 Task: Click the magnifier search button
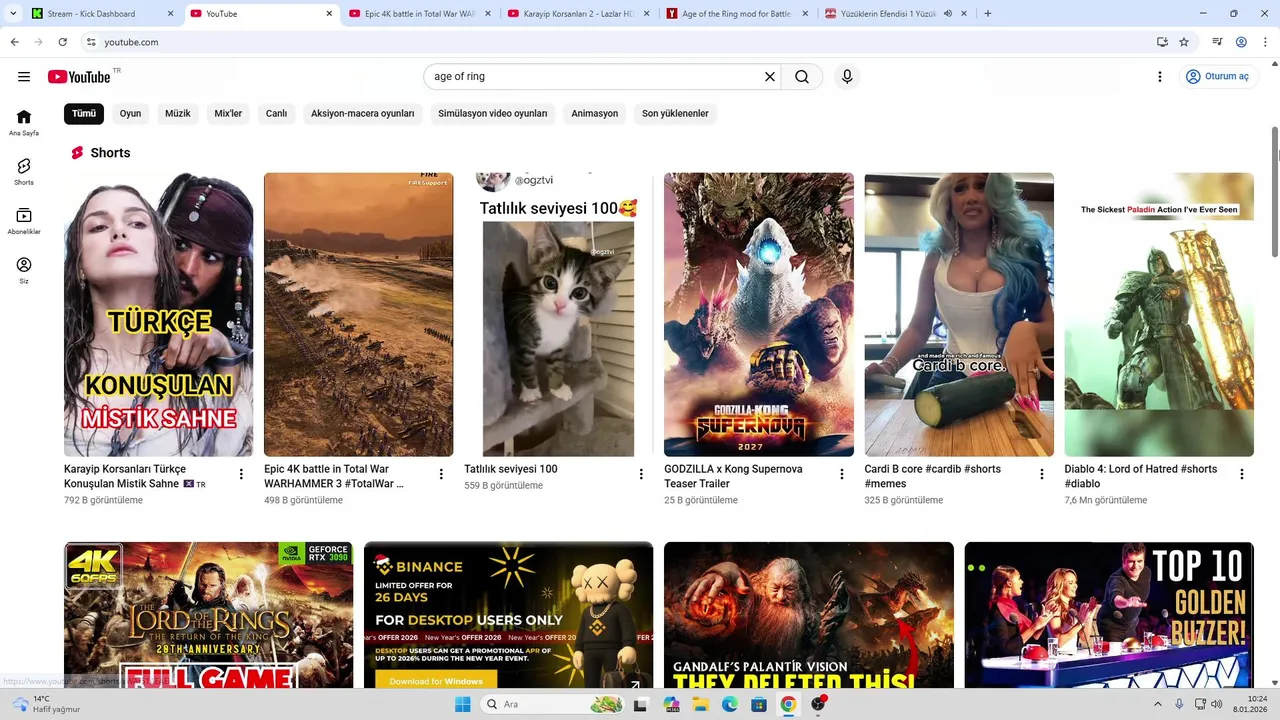[x=802, y=77]
